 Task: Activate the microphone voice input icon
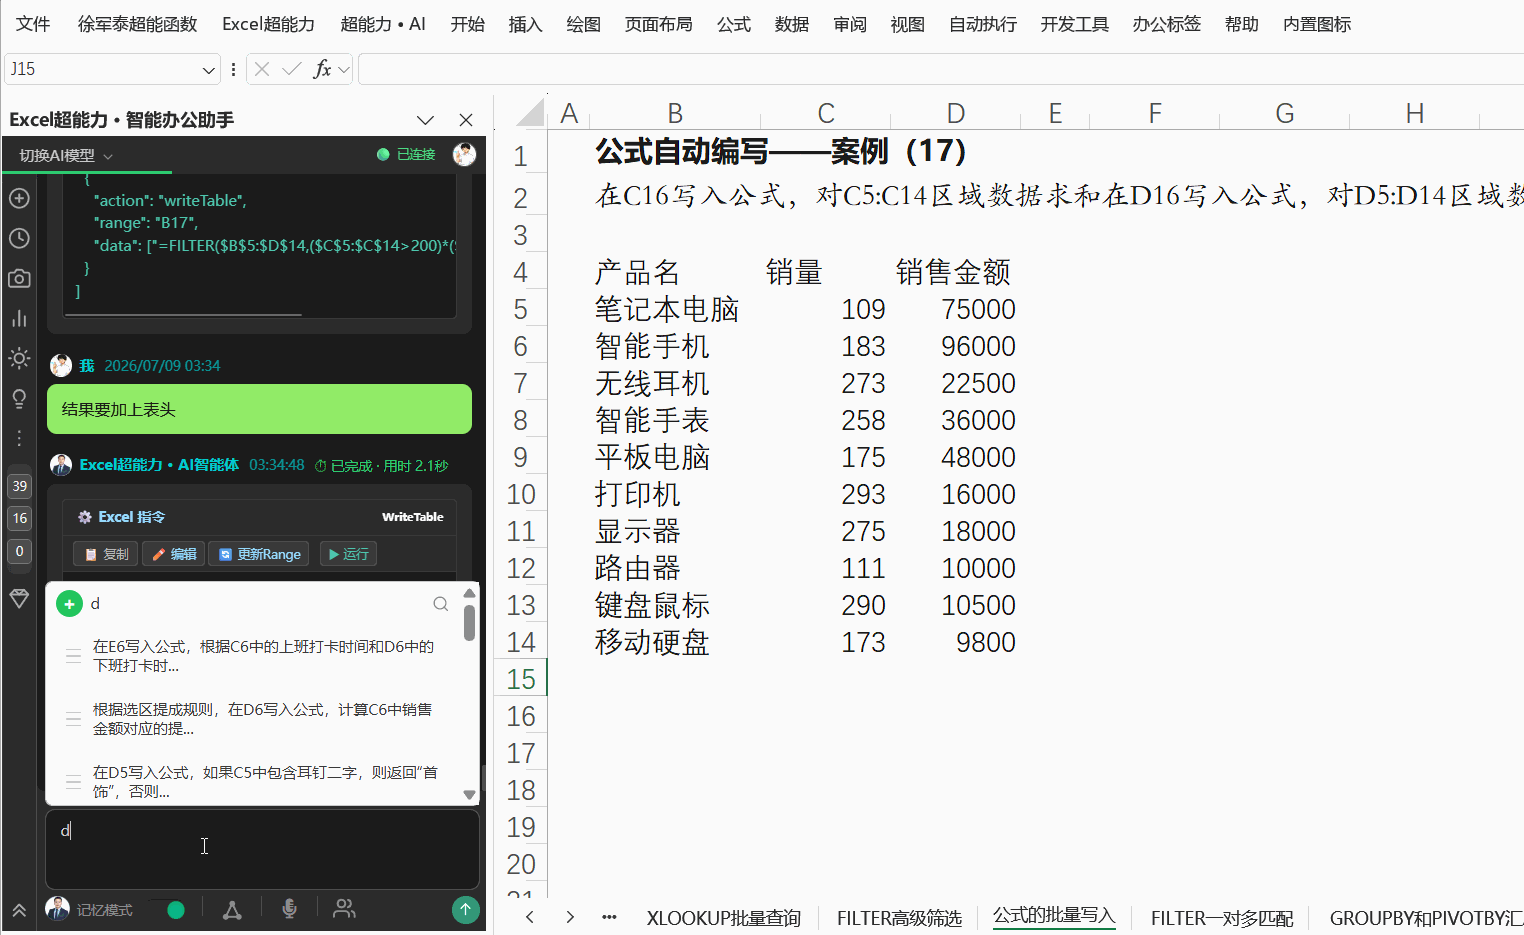289,908
